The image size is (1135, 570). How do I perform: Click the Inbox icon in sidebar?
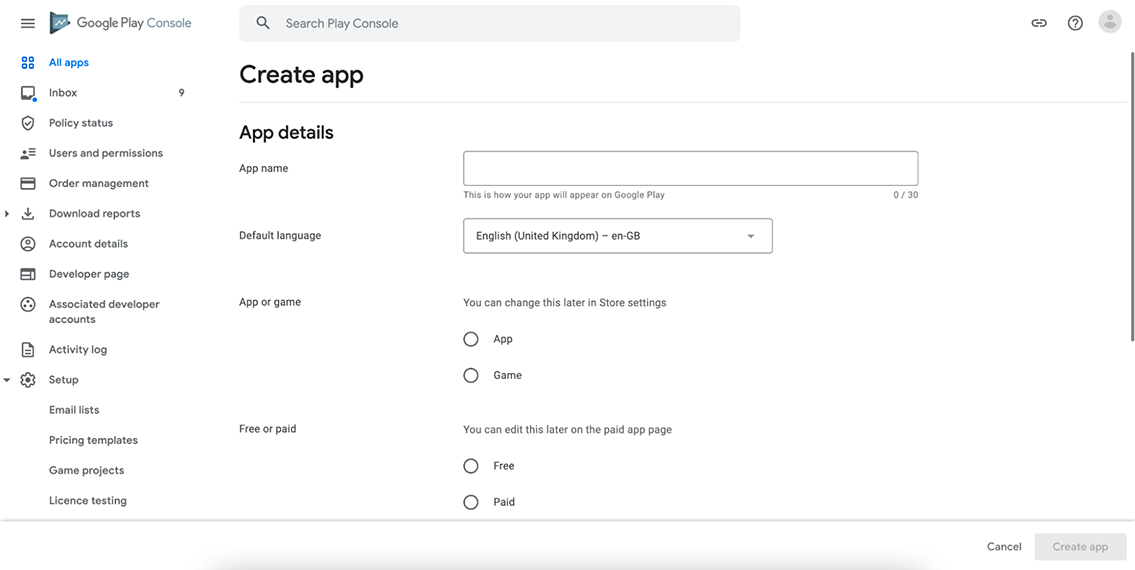[28, 93]
